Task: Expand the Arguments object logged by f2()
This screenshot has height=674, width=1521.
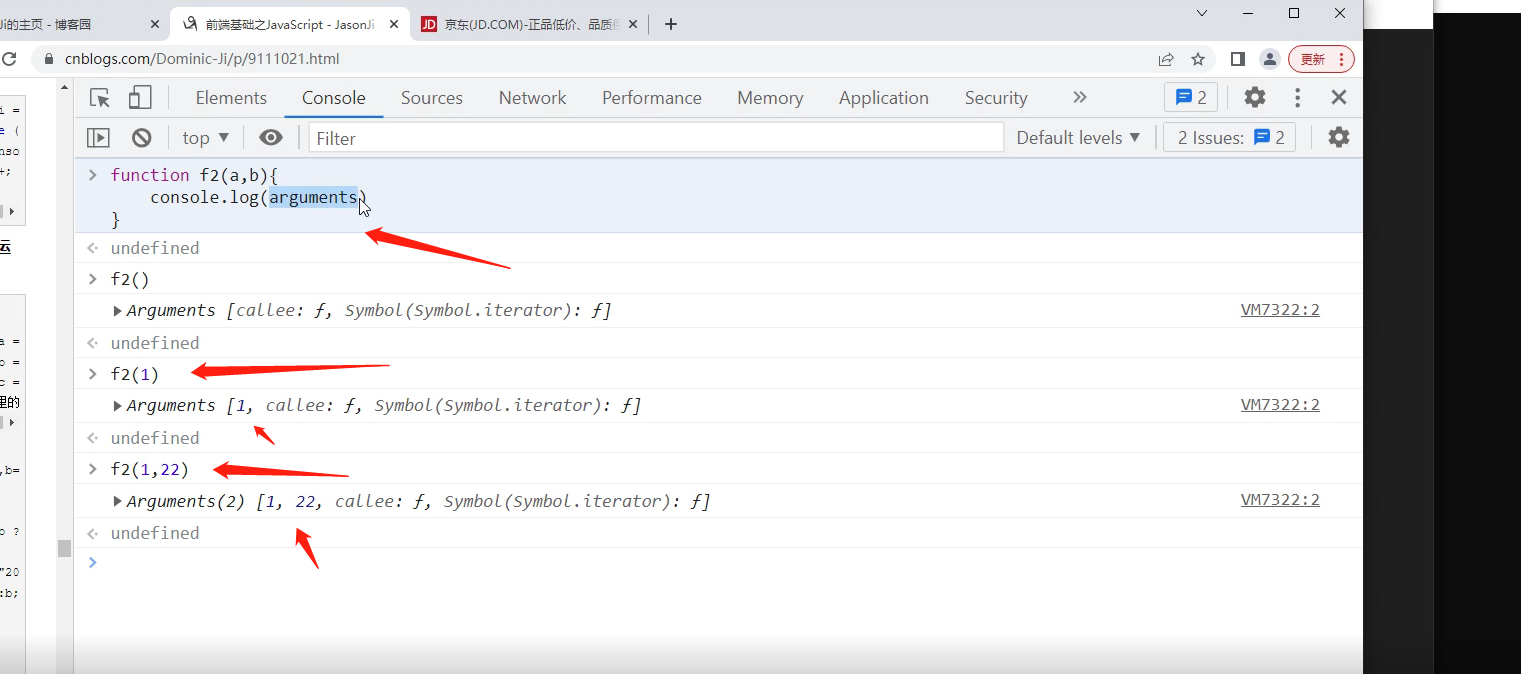Action: (x=118, y=310)
